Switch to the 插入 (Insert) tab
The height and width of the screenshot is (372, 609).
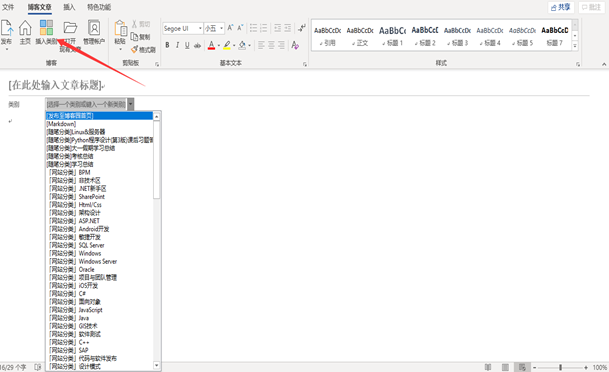[x=69, y=7]
